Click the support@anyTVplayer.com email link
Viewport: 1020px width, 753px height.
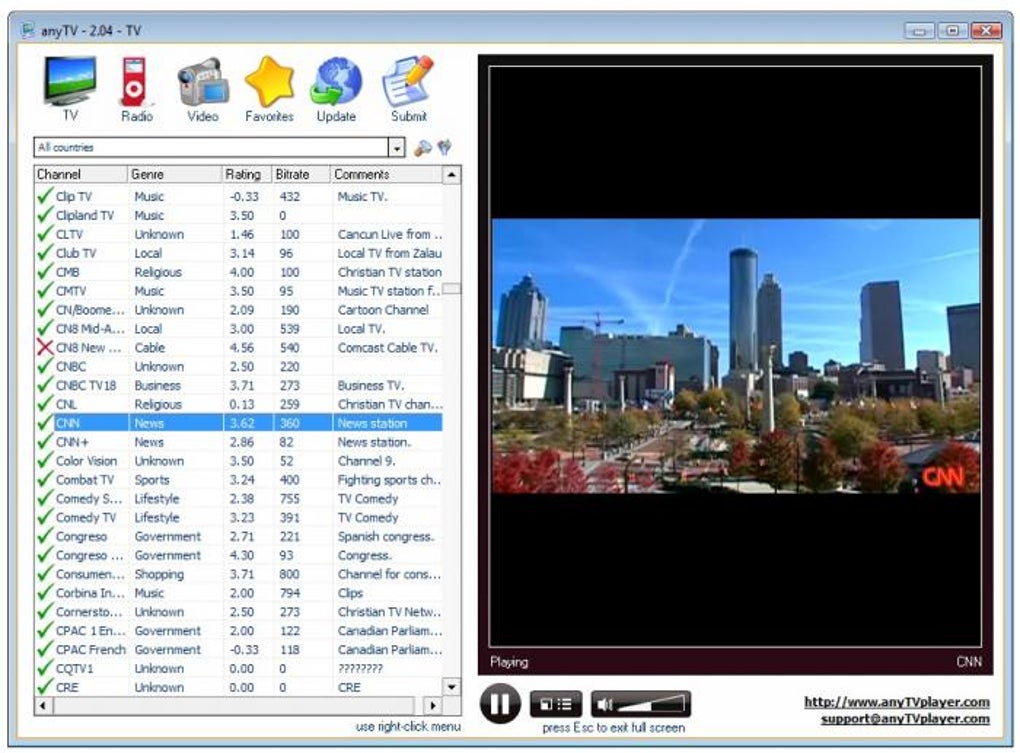point(905,719)
